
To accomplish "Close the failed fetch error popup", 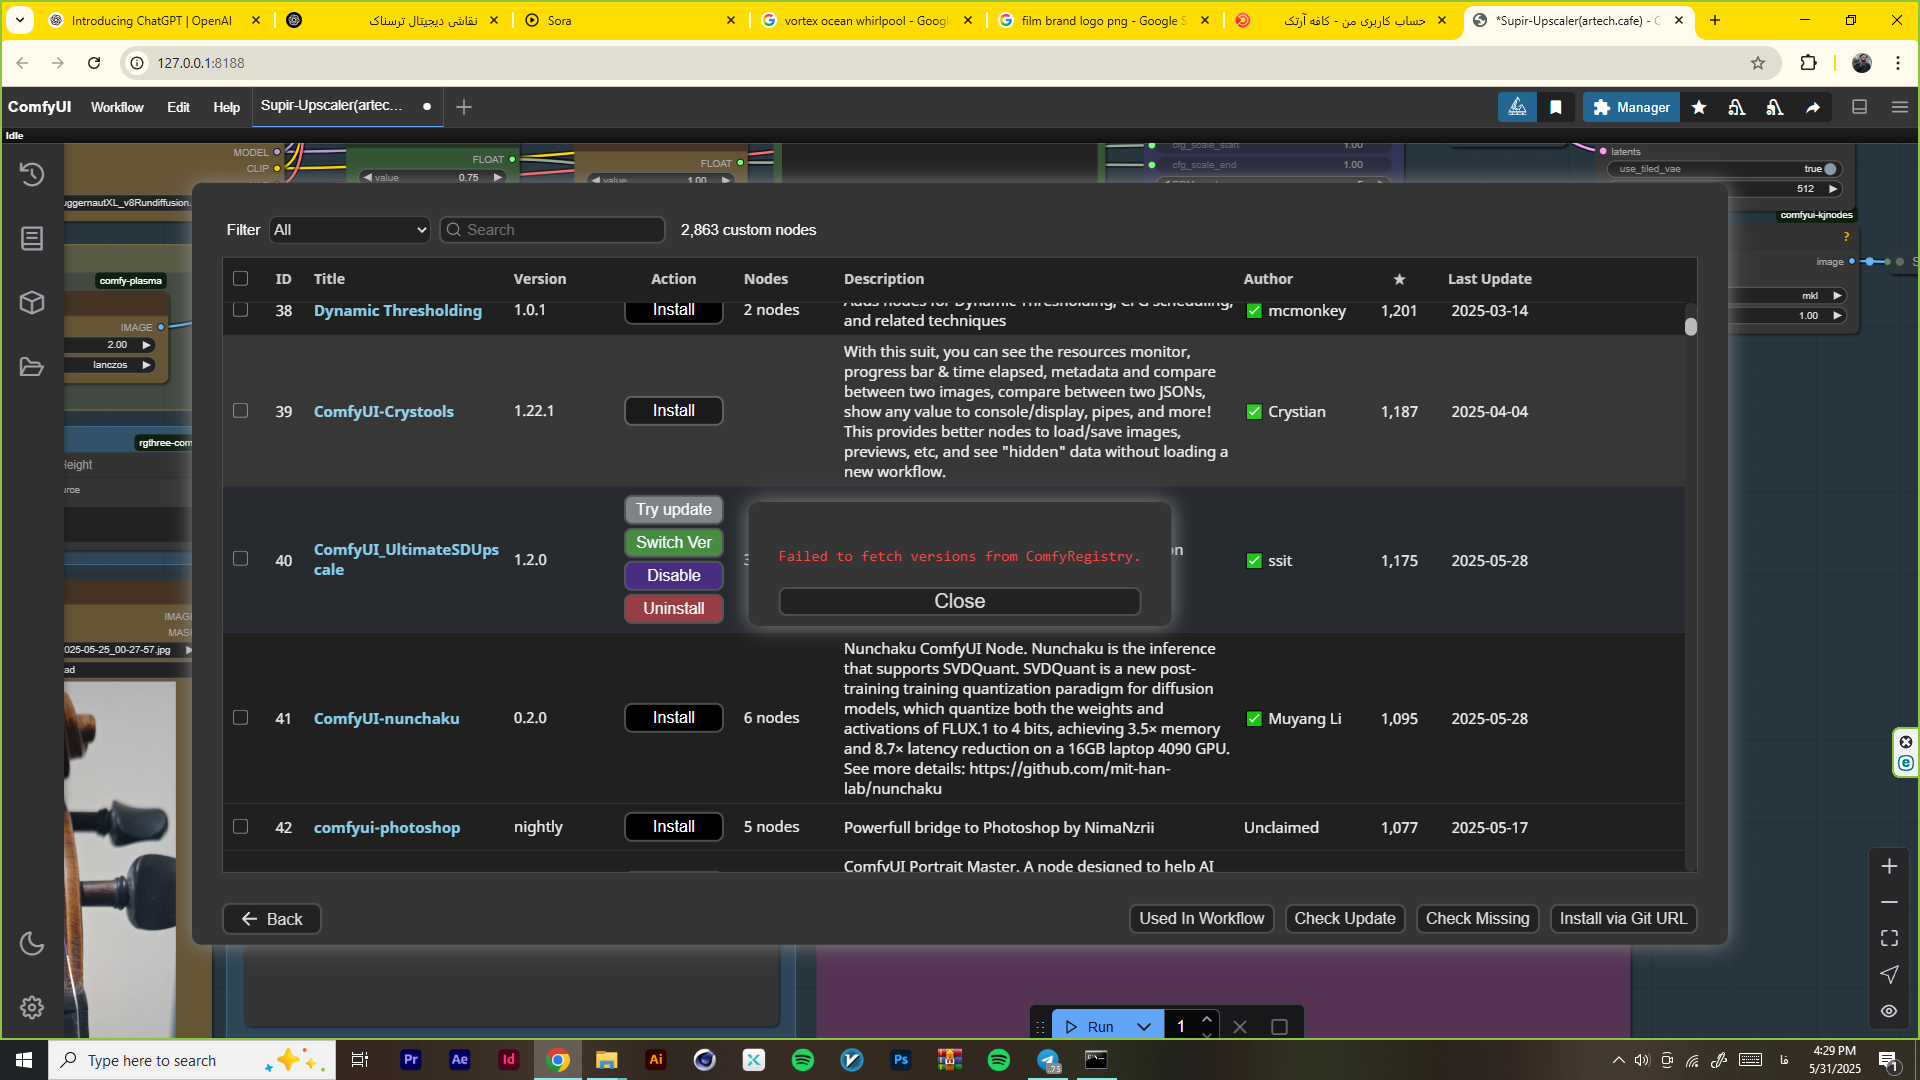I will (959, 601).
